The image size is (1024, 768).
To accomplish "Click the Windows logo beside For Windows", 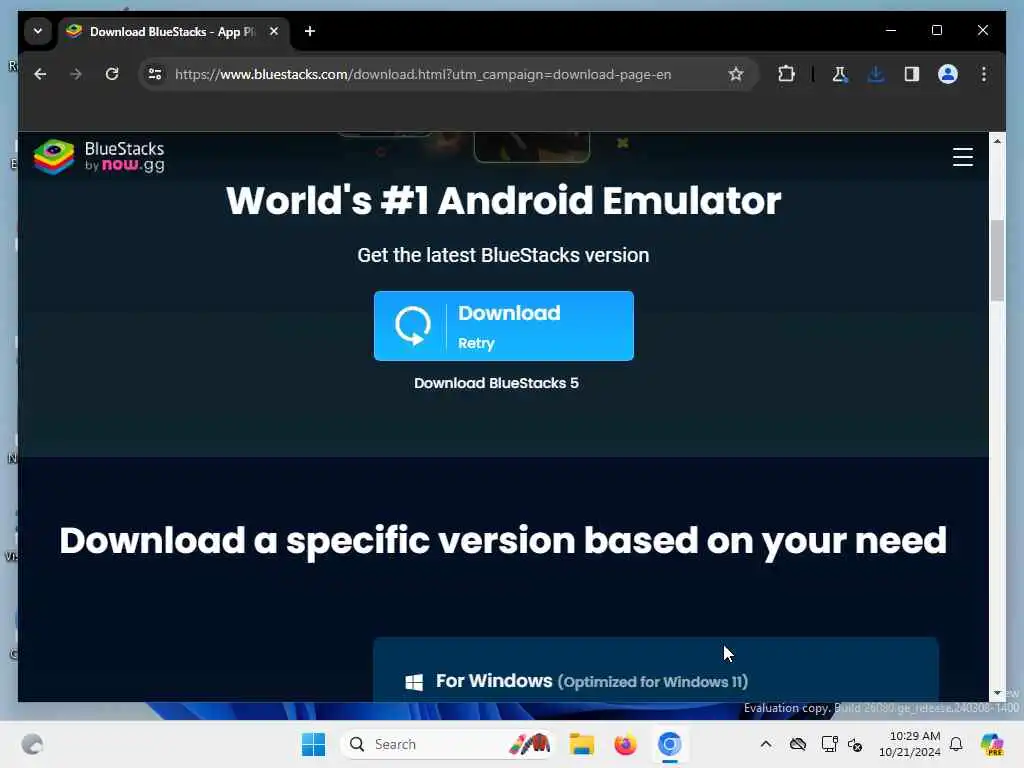I will (x=414, y=682).
